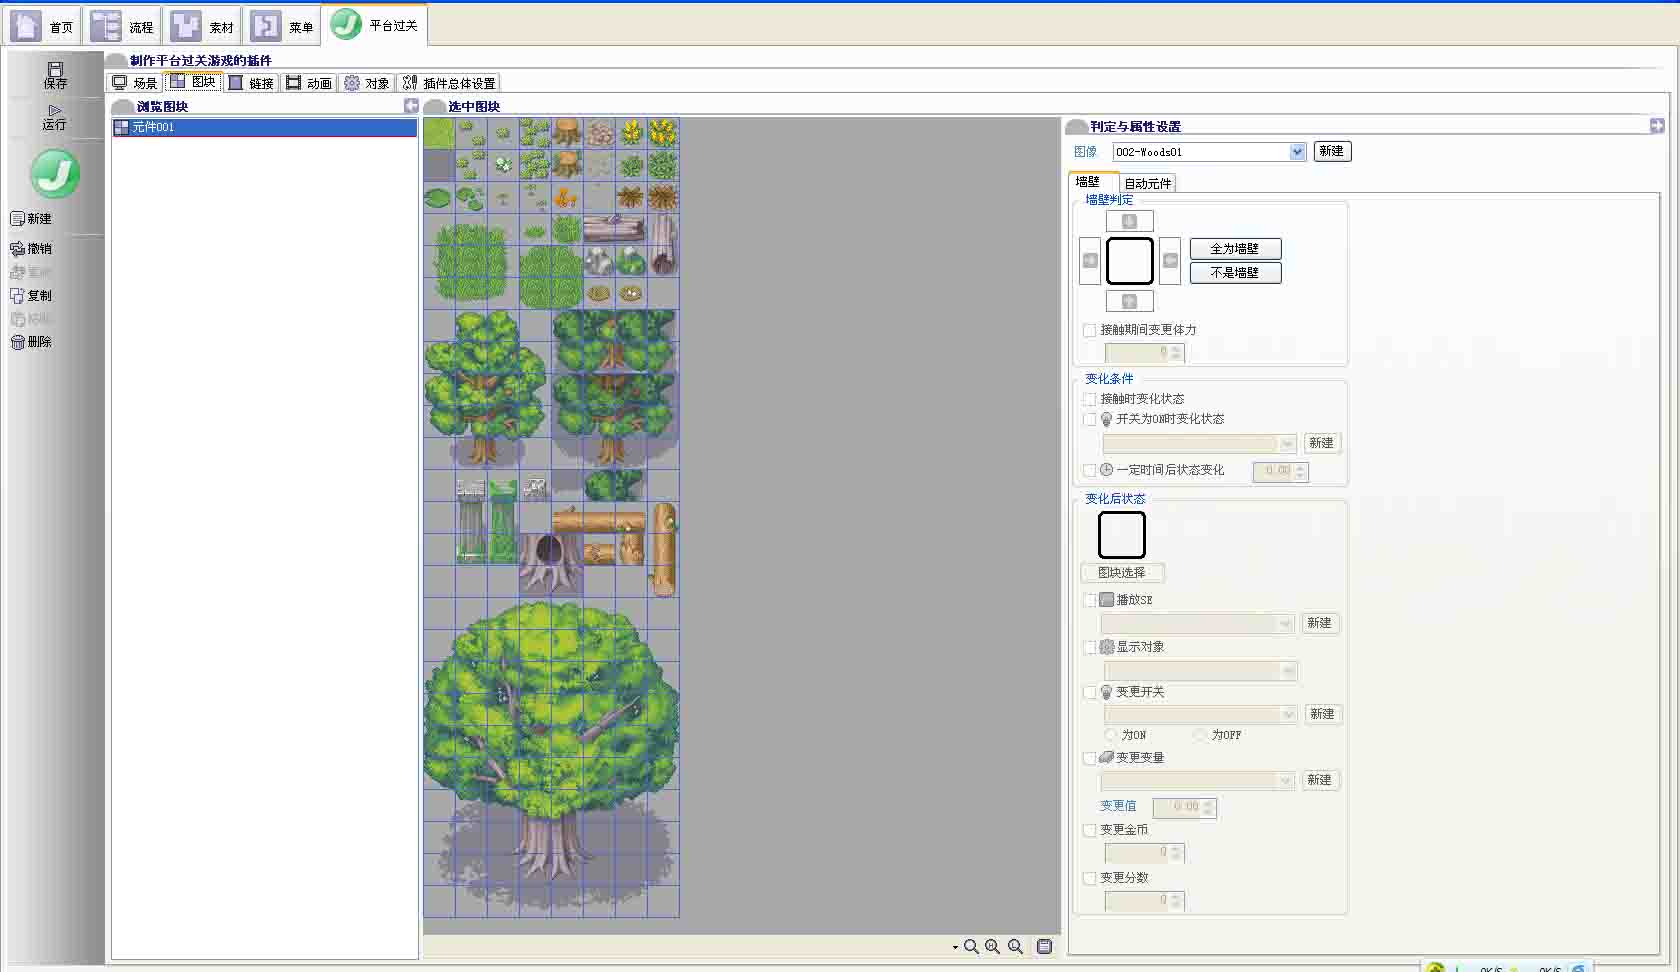Enable 变更分数 checkbox
Screen dimensions: 1680x972
[x=1090, y=878]
